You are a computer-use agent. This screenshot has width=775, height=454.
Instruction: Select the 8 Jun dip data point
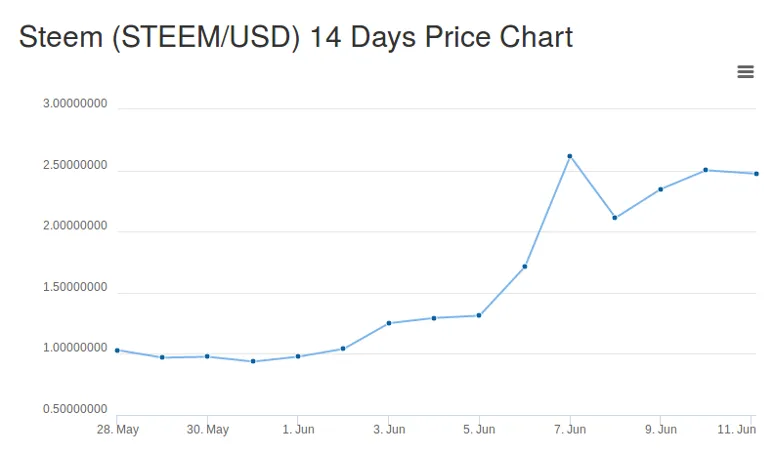(x=615, y=217)
